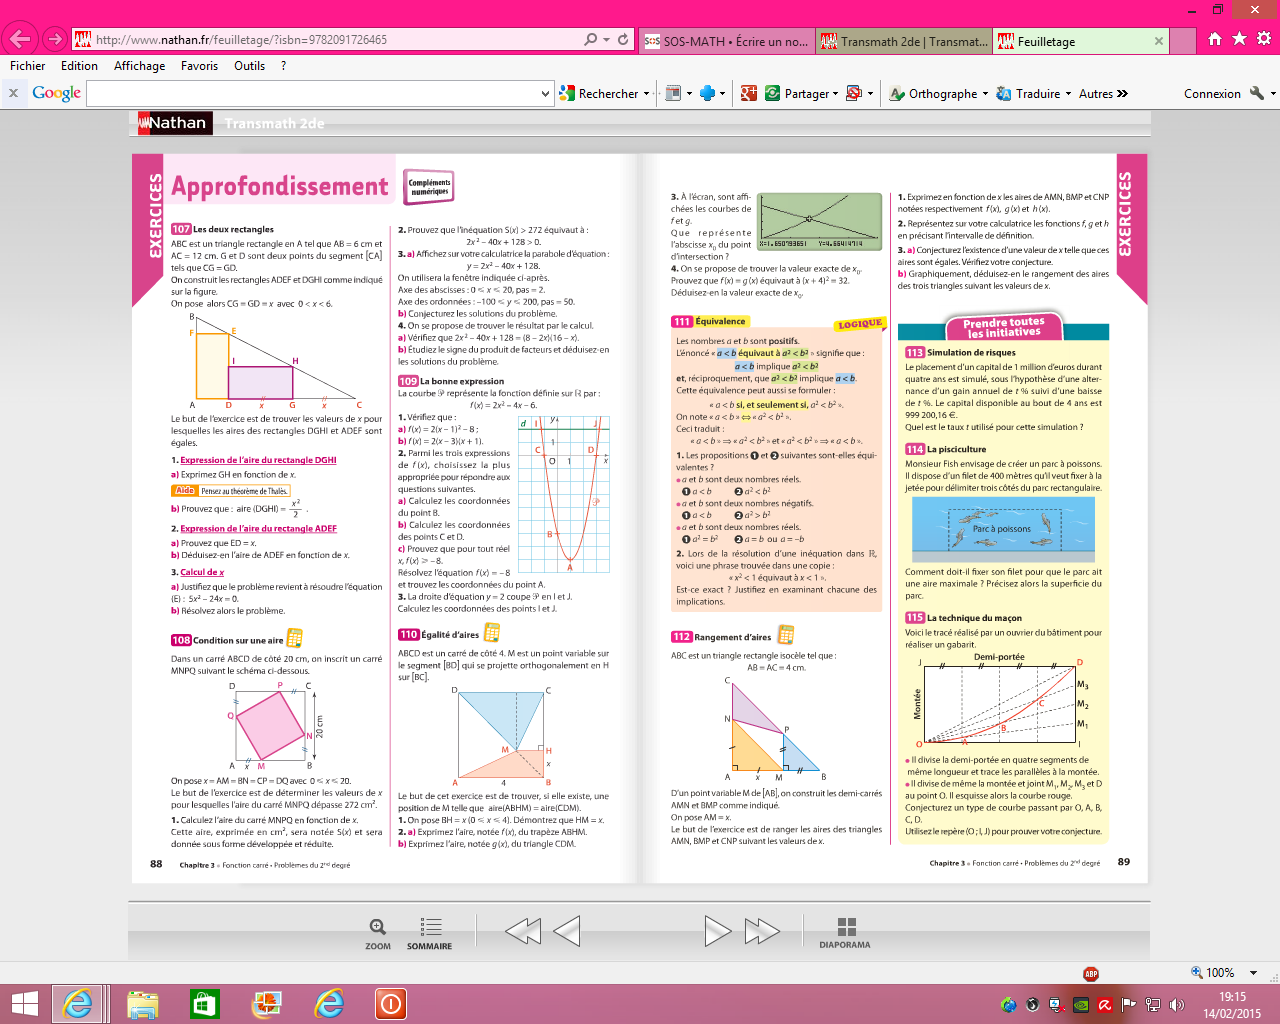Open the Traduire dropdown menu
1280x1024 pixels.
click(1067, 94)
